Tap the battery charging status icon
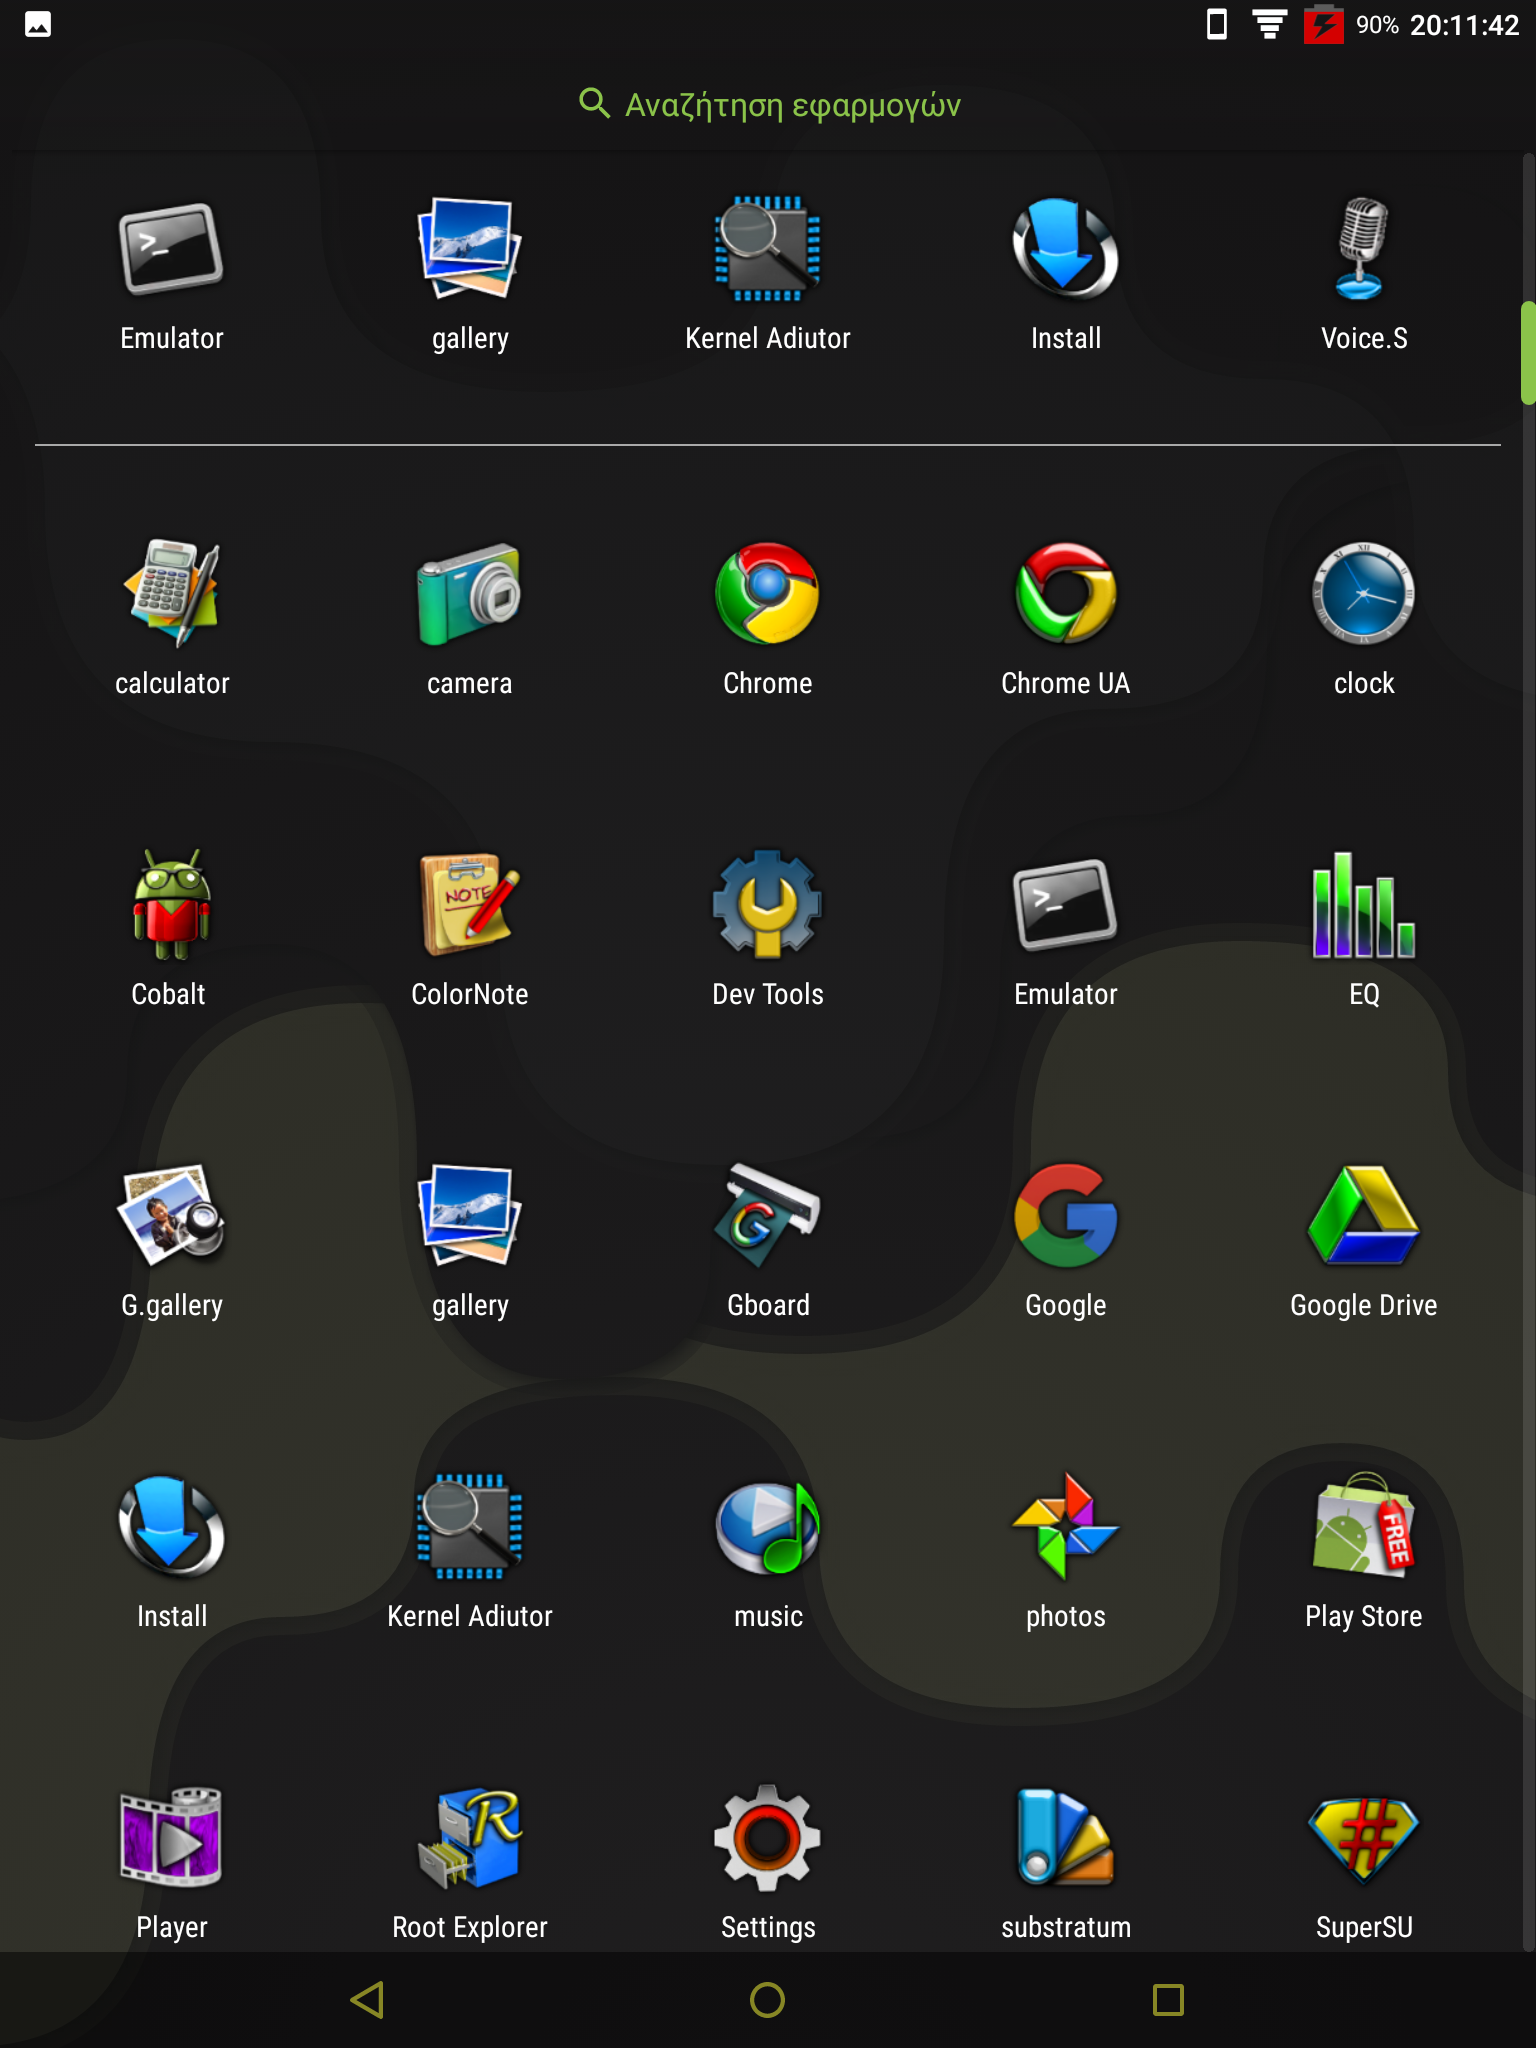This screenshot has height=2048, width=1536. 1323,24
